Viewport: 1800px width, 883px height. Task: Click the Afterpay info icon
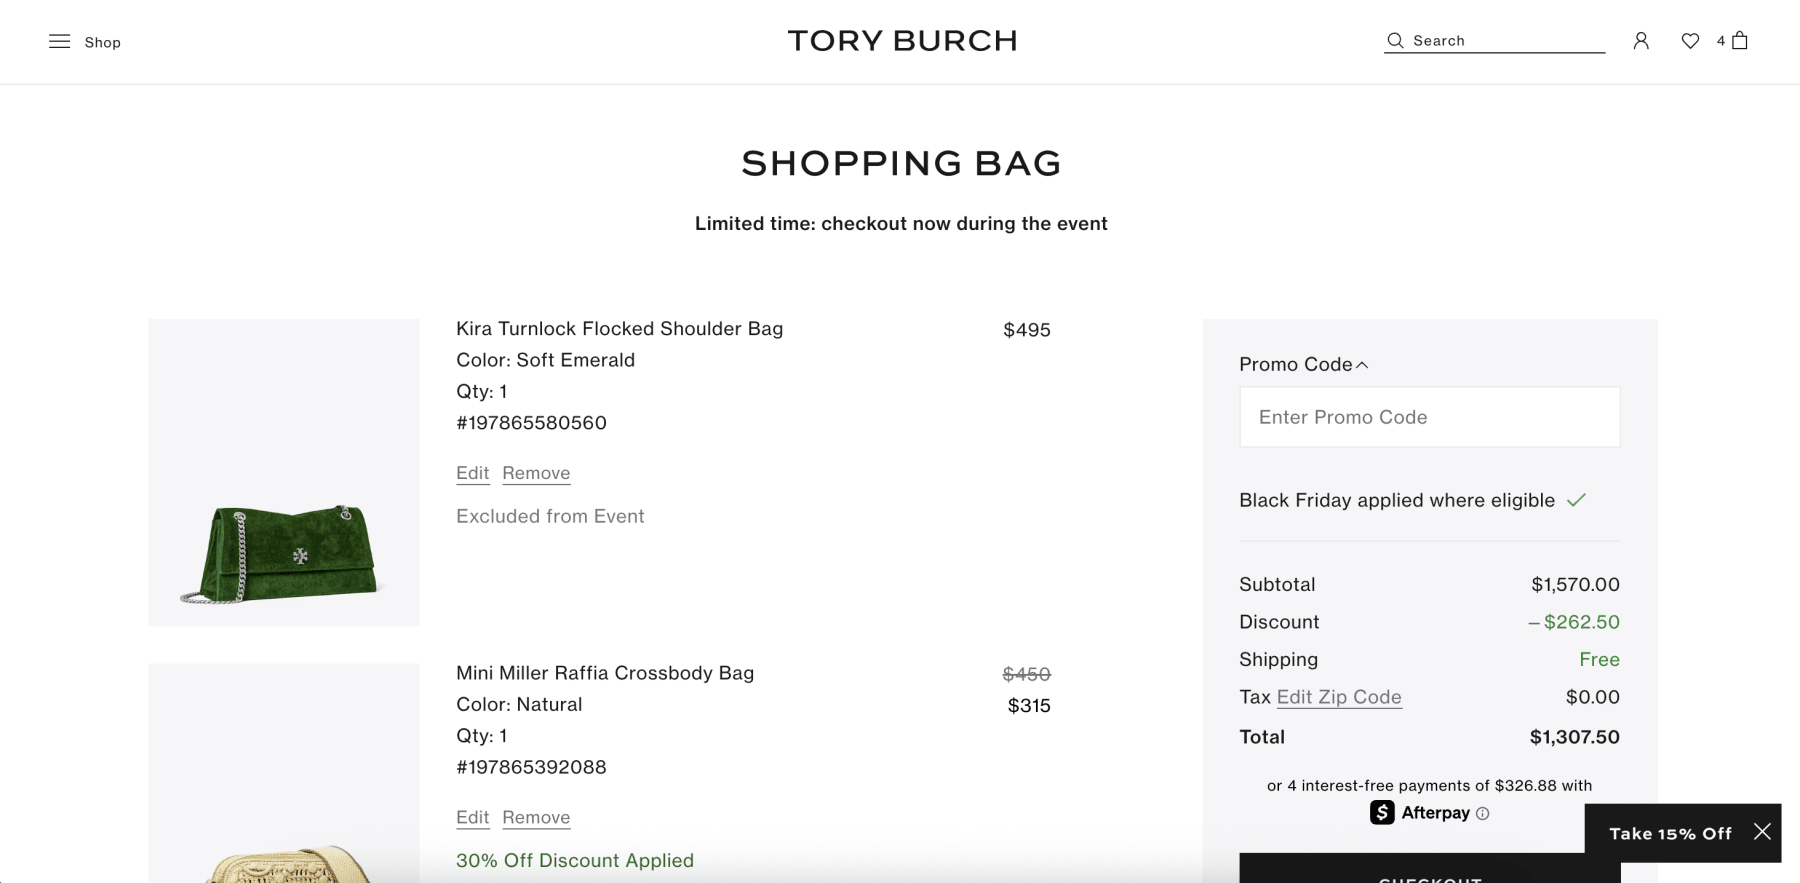click(1481, 813)
